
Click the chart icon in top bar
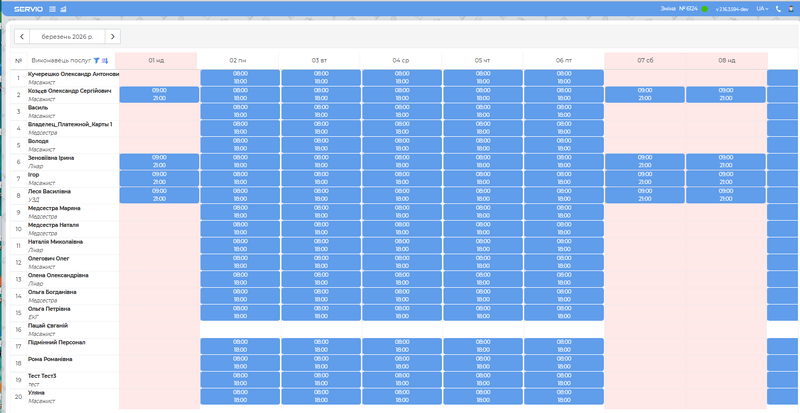[x=64, y=8]
